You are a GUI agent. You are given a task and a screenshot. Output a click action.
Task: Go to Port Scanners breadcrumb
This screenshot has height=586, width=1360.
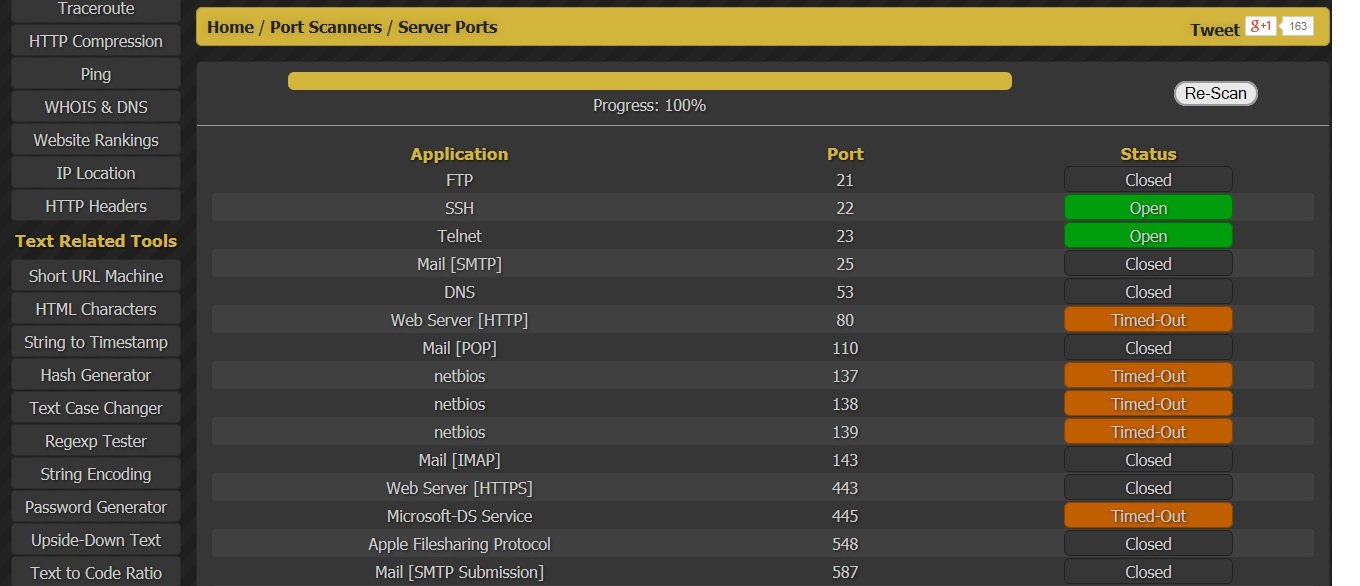pos(326,27)
